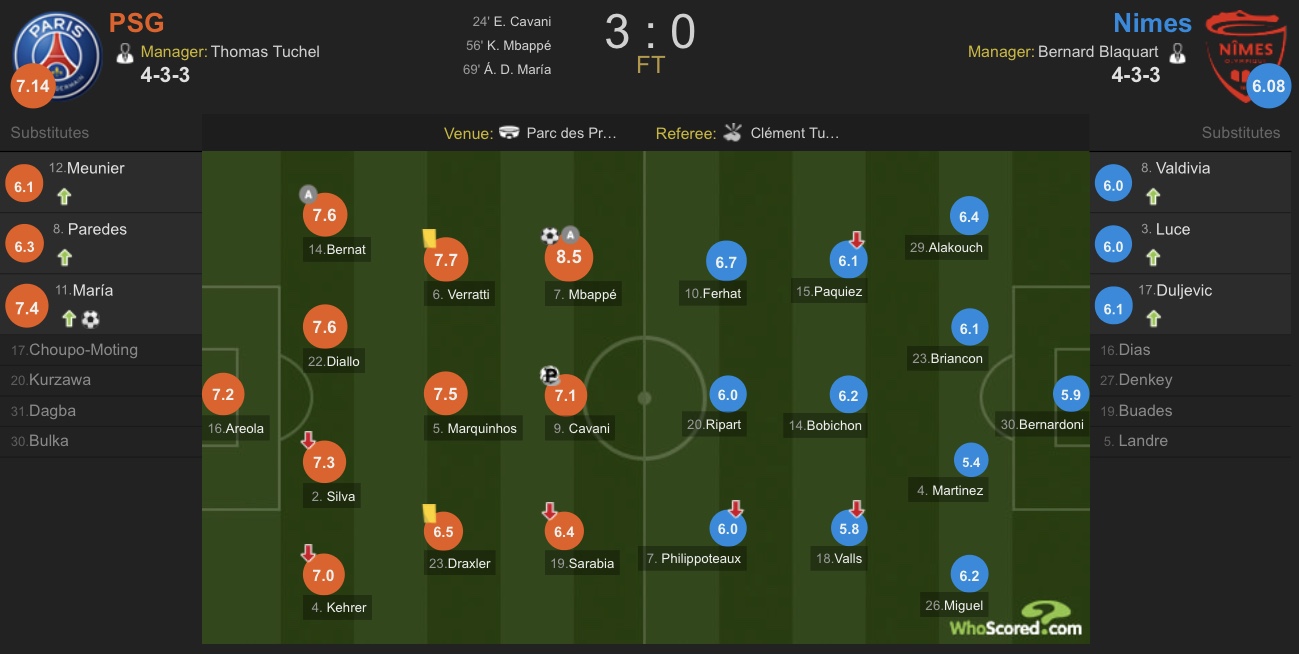1299x654 pixels.
Task: Click the stadium icon beside Venue
Action: click(x=509, y=132)
